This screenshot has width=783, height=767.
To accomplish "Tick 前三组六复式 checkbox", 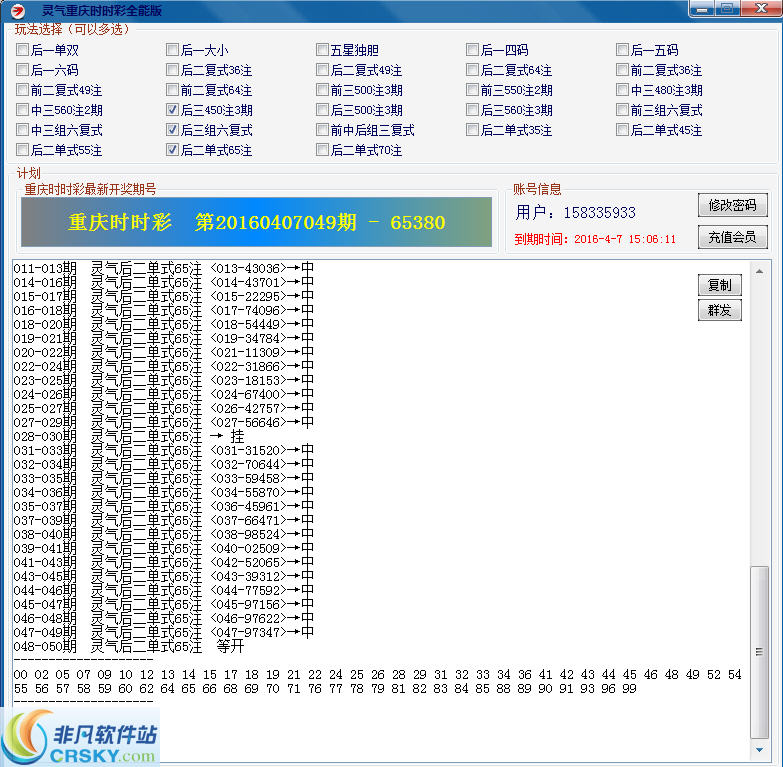I will point(622,109).
